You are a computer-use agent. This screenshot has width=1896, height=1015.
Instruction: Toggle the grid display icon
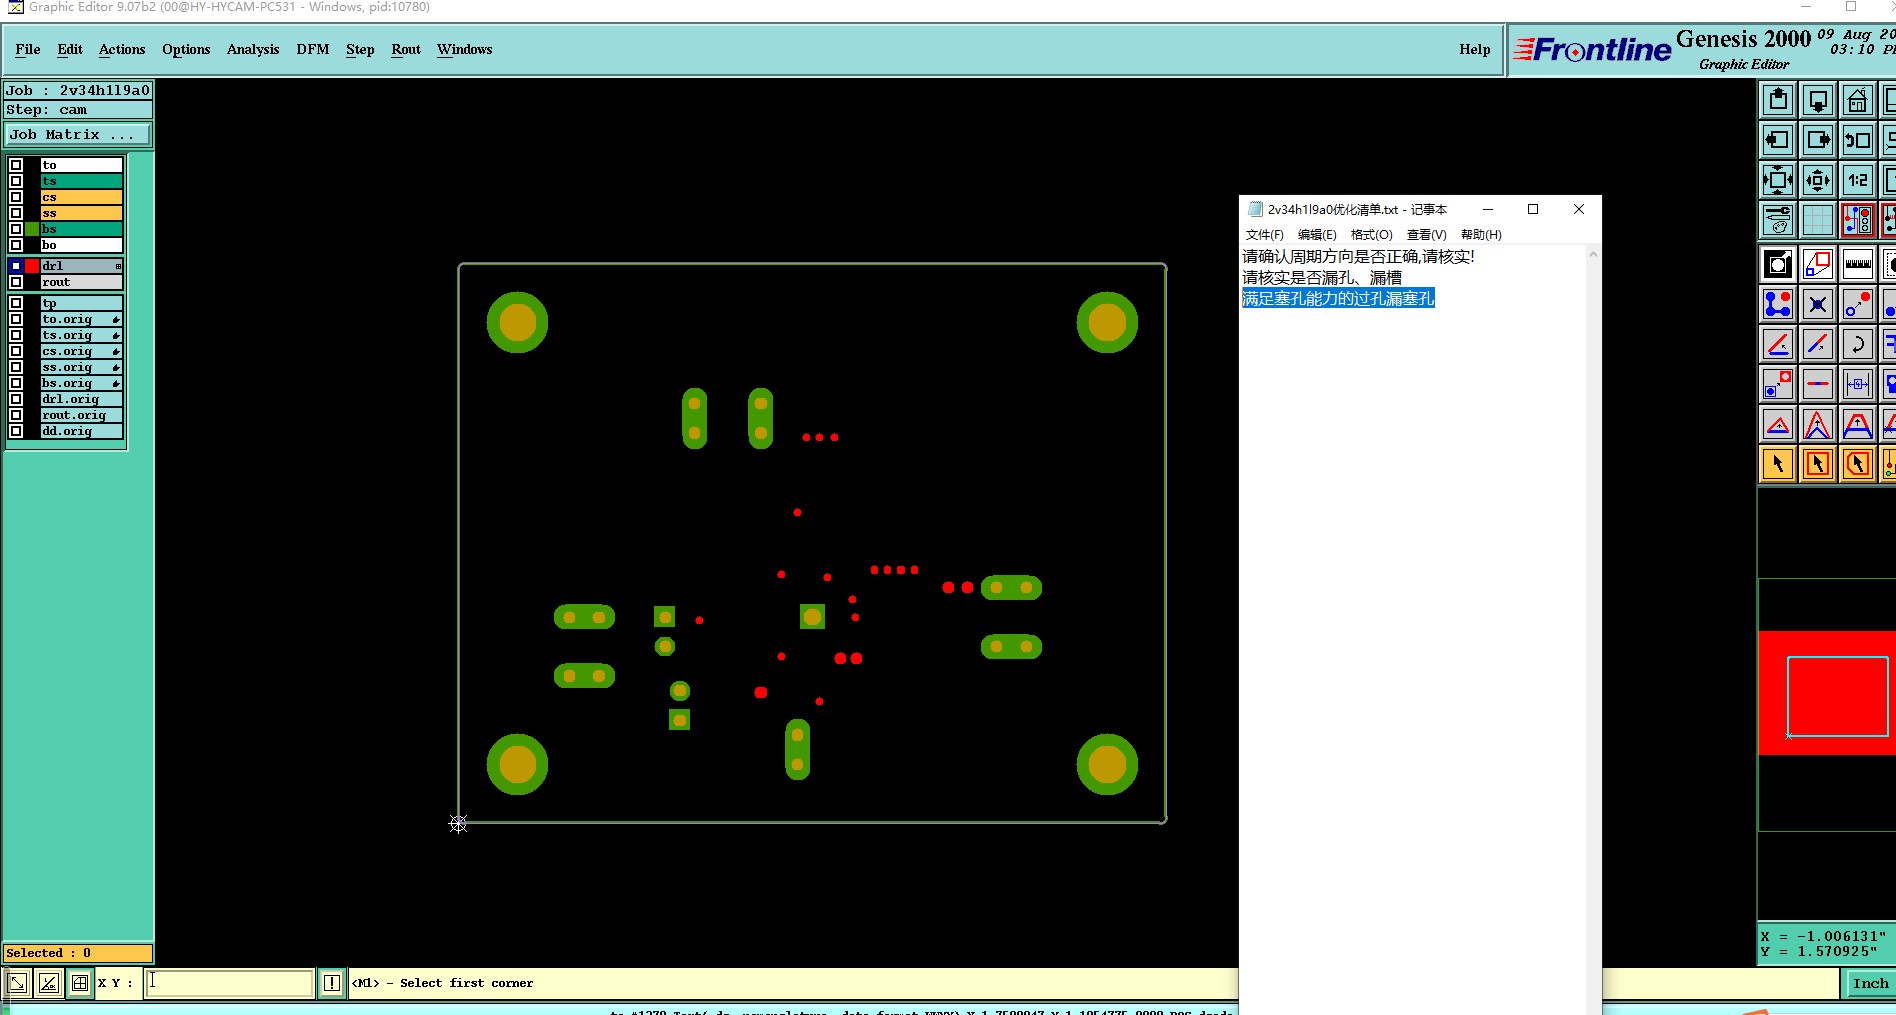pos(1818,220)
